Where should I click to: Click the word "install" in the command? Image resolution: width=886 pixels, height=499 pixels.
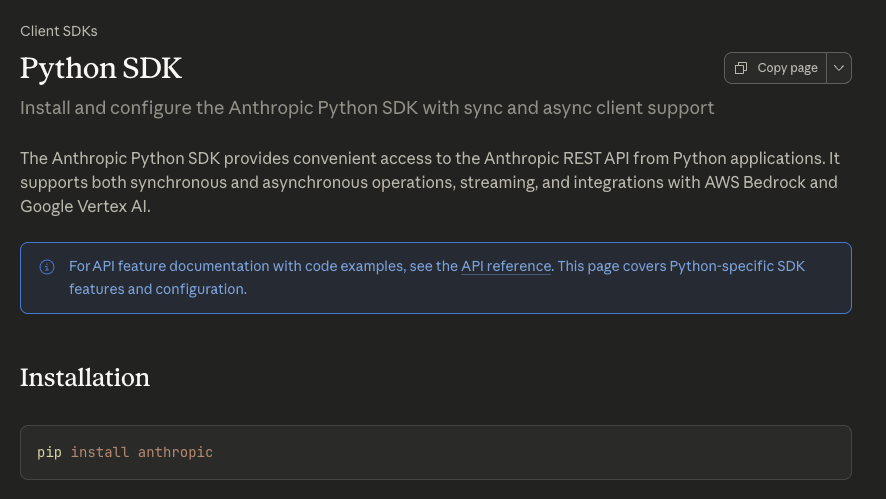(x=100, y=452)
